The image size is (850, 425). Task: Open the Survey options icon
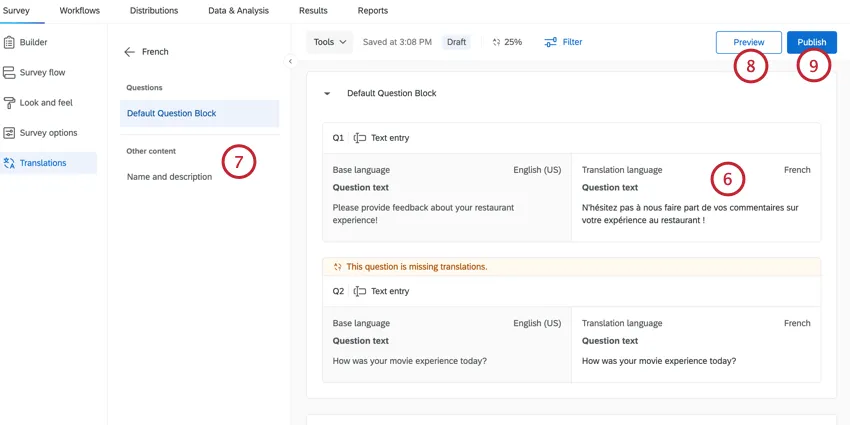coord(10,133)
